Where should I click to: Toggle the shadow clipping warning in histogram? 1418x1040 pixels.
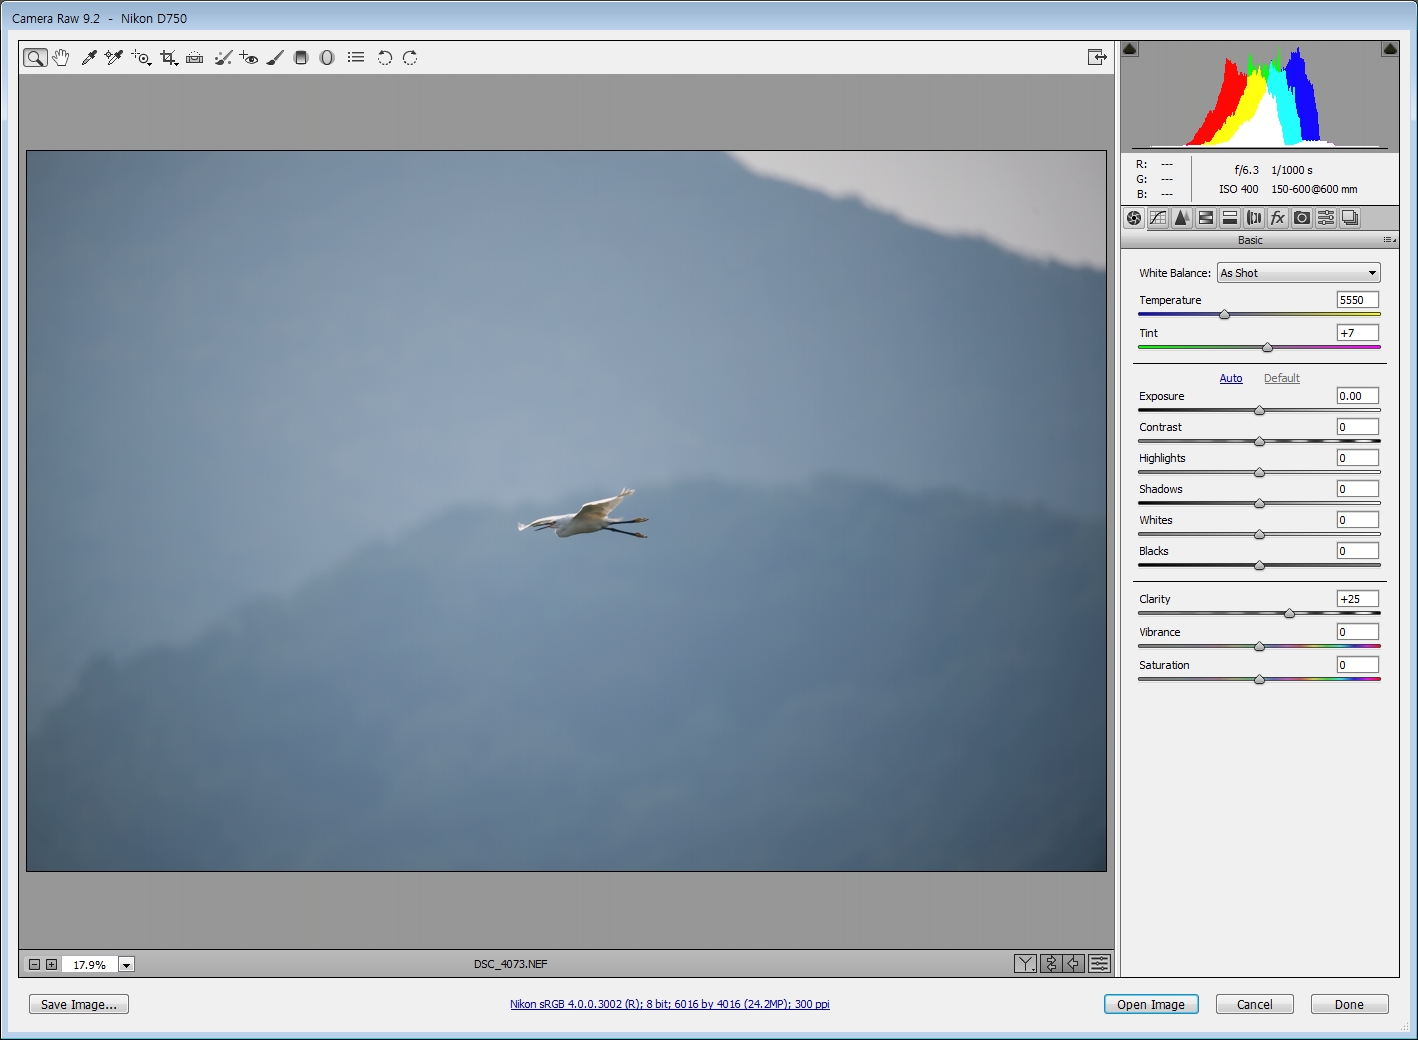click(1130, 49)
